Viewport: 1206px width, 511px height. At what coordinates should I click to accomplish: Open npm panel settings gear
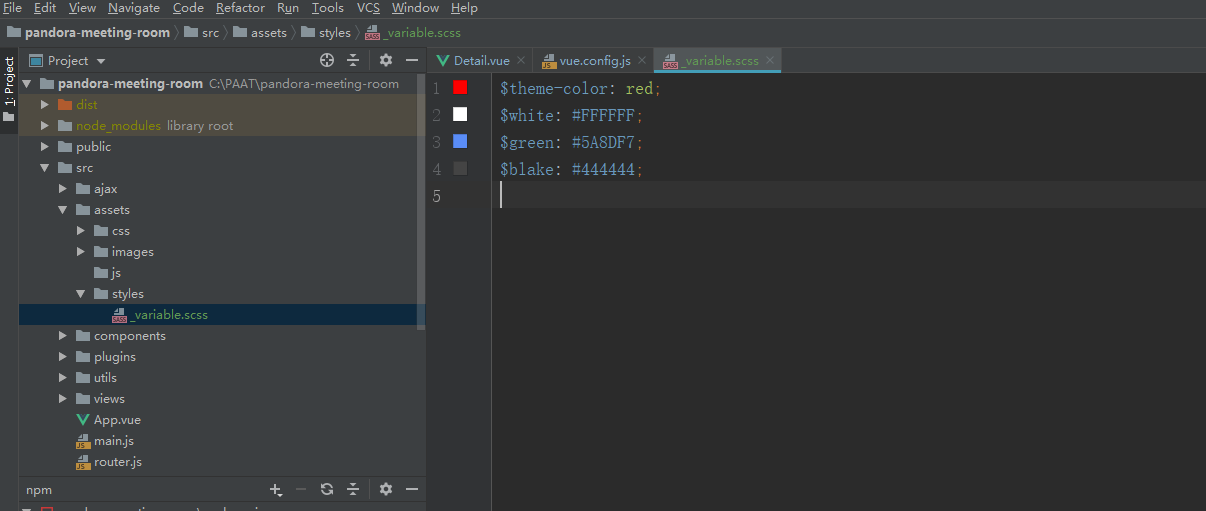point(386,489)
